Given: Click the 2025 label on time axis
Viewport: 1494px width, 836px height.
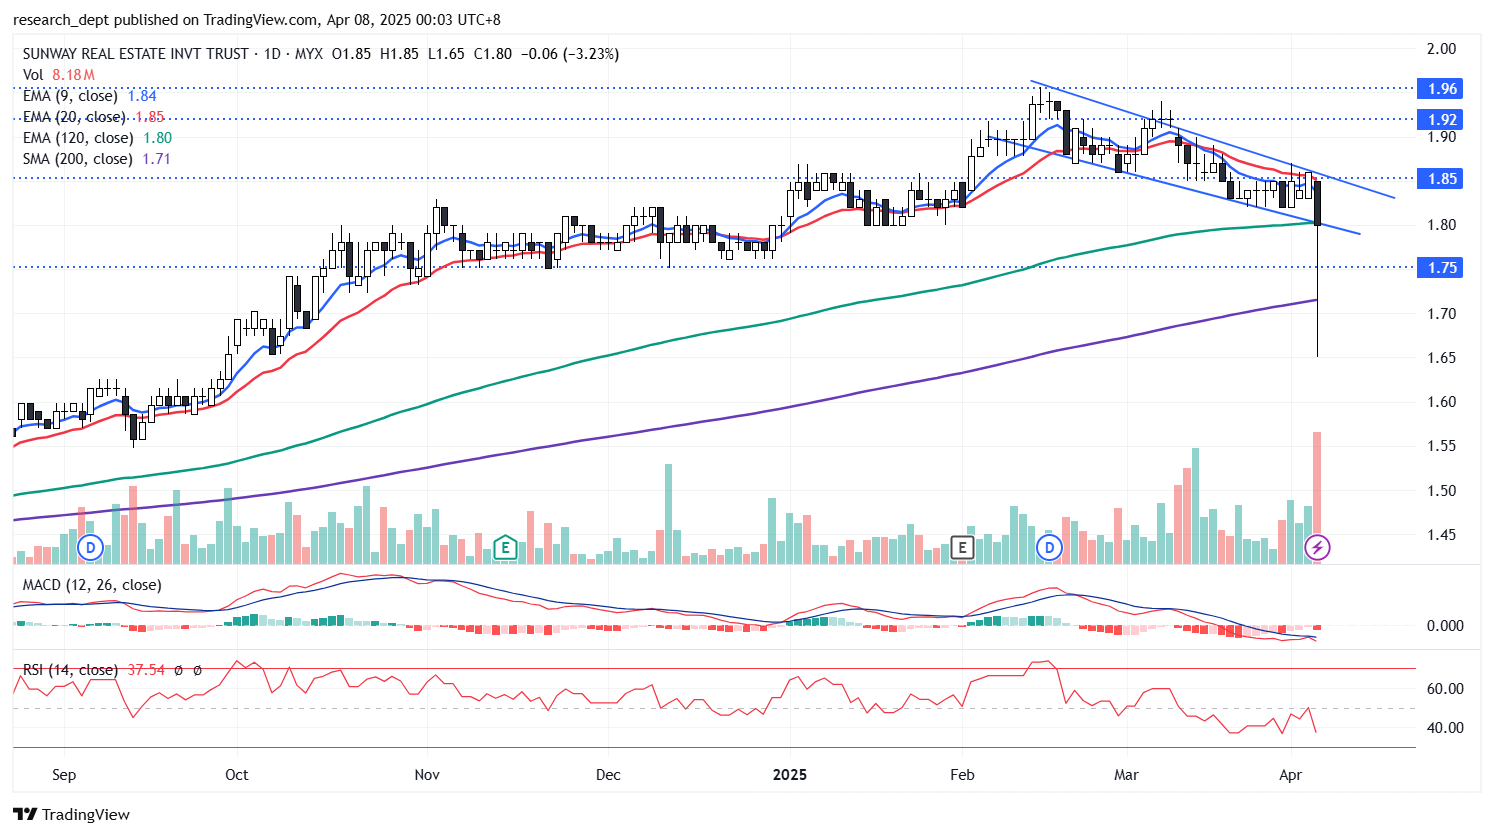Looking at the screenshot, I should 790,775.
